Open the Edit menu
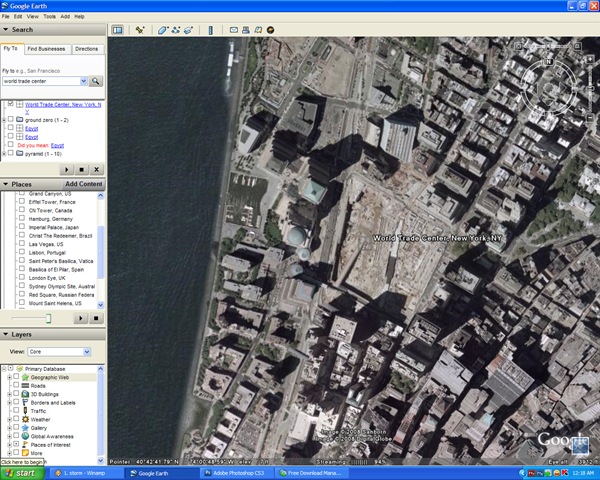600x480 pixels. [x=18, y=16]
